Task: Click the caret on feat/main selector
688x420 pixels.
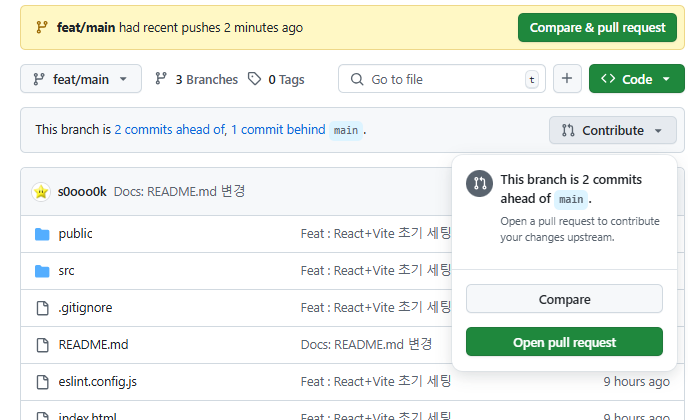Action: [123, 79]
